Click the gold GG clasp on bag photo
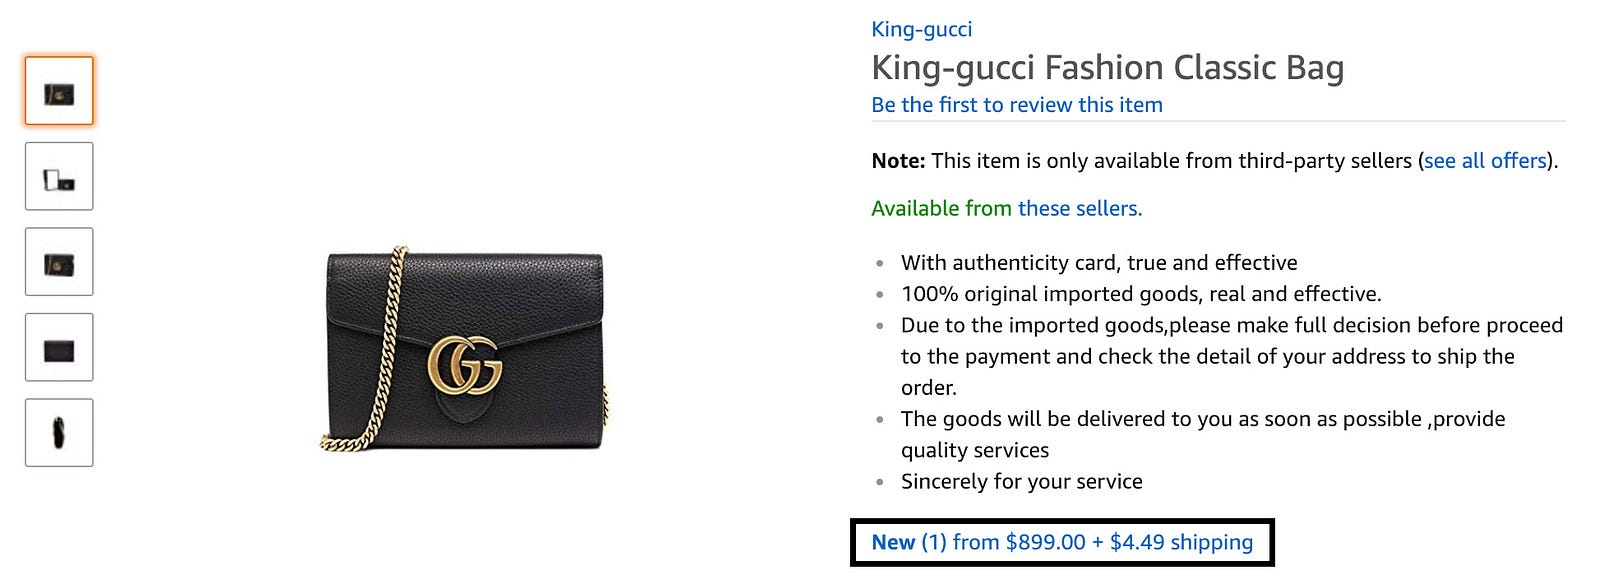1600x576 pixels. 465,365
